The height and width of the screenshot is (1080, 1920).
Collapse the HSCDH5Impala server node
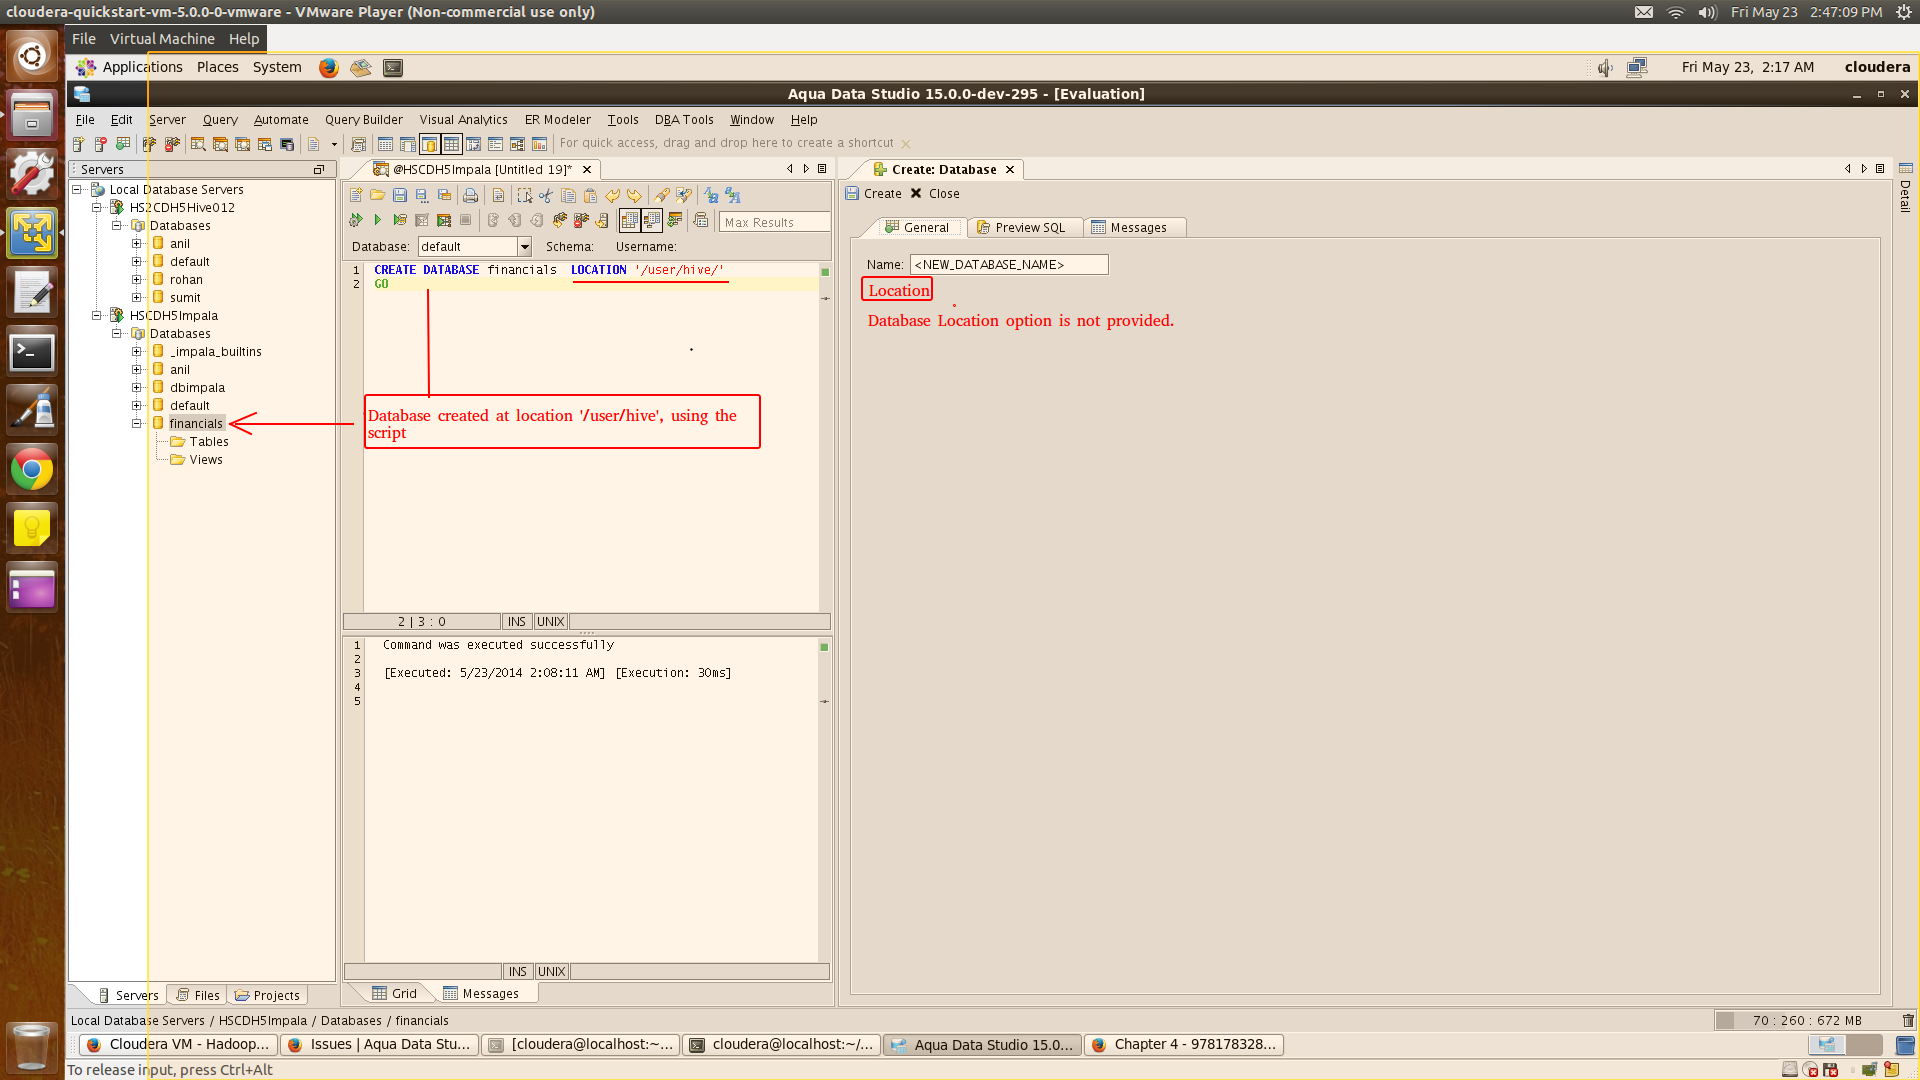pyautogui.click(x=97, y=315)
